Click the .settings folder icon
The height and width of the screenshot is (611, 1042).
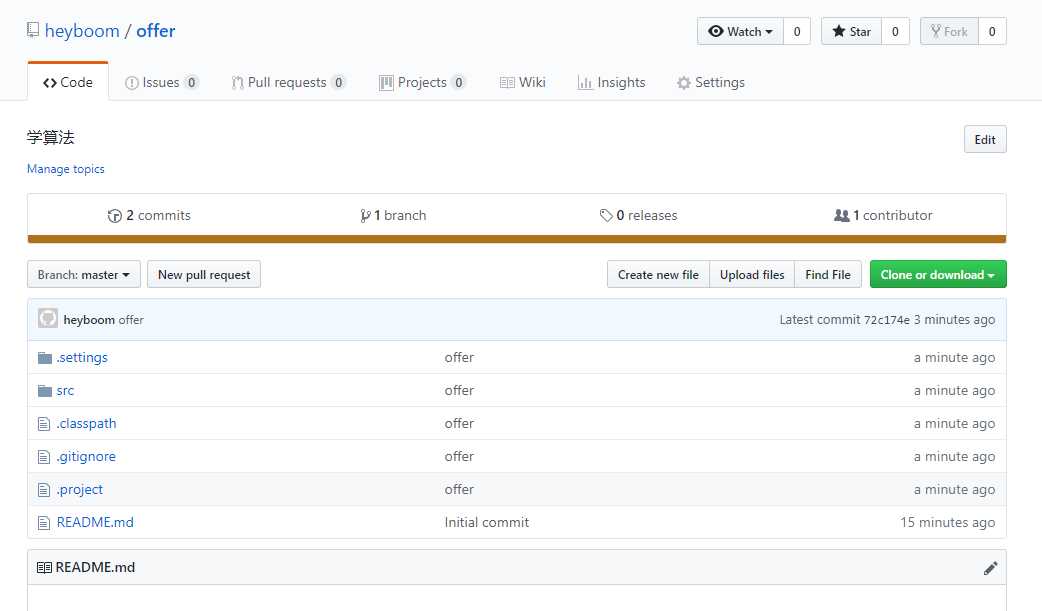[45, 358]
